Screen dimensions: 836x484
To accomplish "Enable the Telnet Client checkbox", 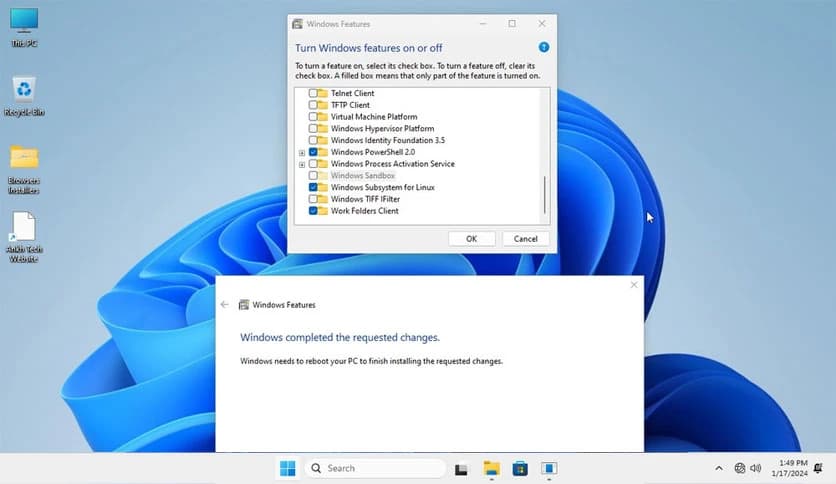I will pyautogui.click(x=313, y=93).
